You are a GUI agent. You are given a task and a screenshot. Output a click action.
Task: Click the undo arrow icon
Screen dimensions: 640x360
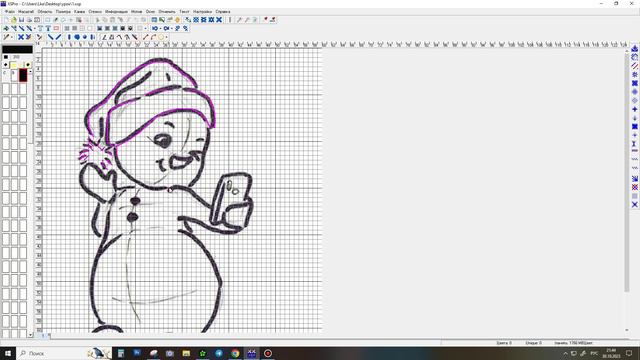point(155,29)
